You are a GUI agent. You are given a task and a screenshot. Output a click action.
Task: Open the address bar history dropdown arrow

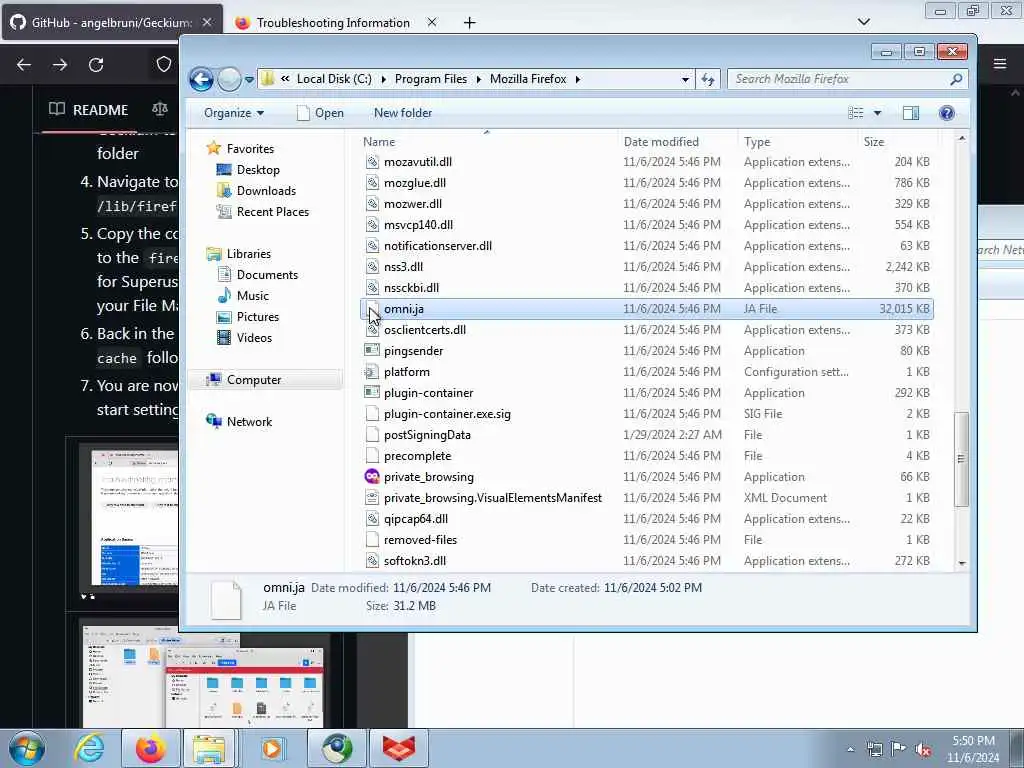[685, 79]
